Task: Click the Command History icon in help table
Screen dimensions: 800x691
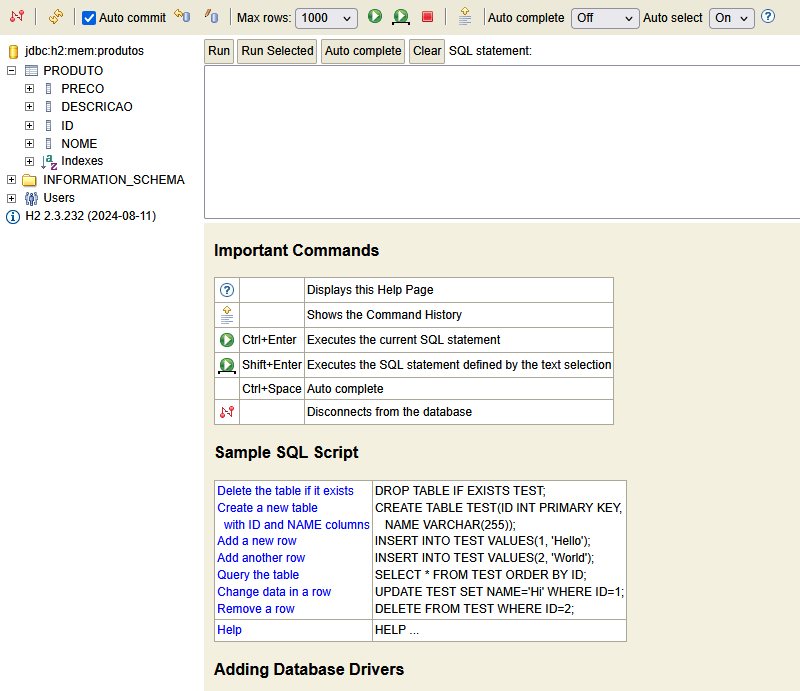Action: [x=227, y=315]
